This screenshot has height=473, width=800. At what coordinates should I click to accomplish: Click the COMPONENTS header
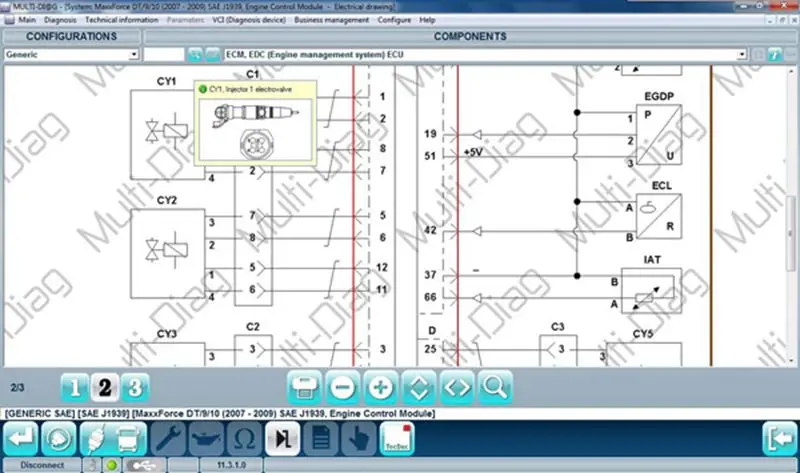(470, 36)
